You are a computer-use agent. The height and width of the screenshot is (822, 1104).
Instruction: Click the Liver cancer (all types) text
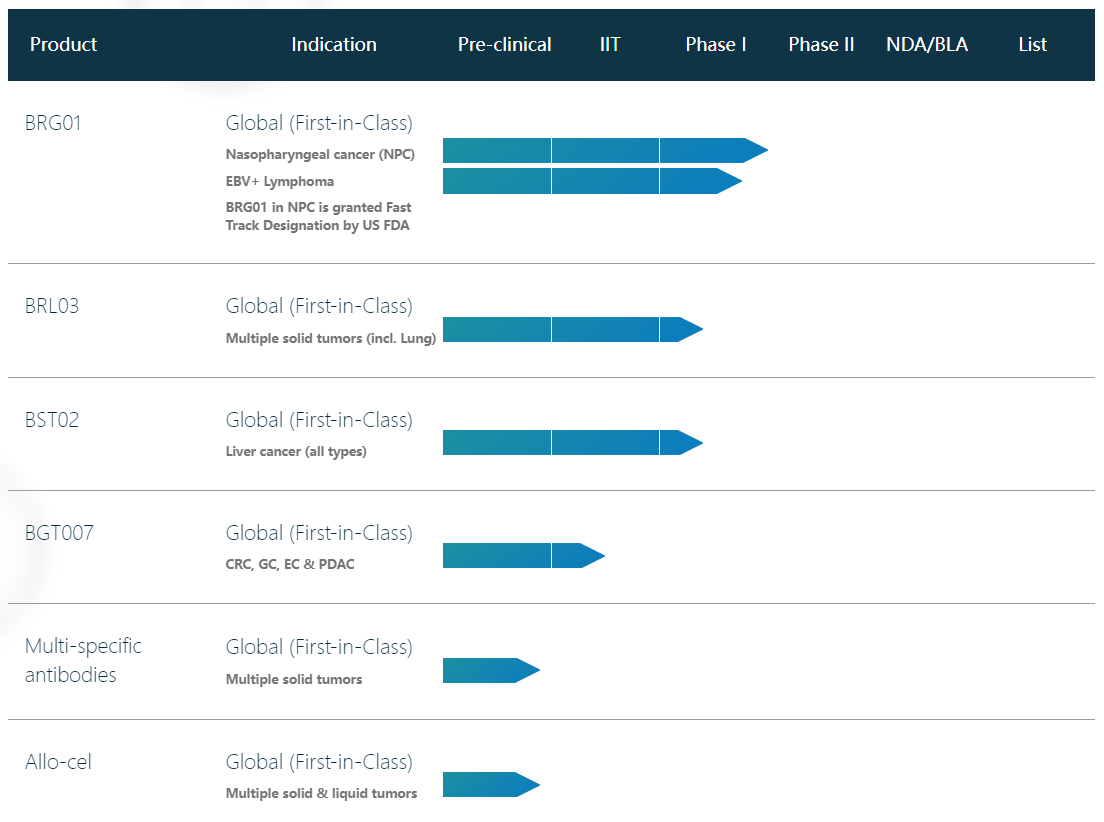coord(296,452)
